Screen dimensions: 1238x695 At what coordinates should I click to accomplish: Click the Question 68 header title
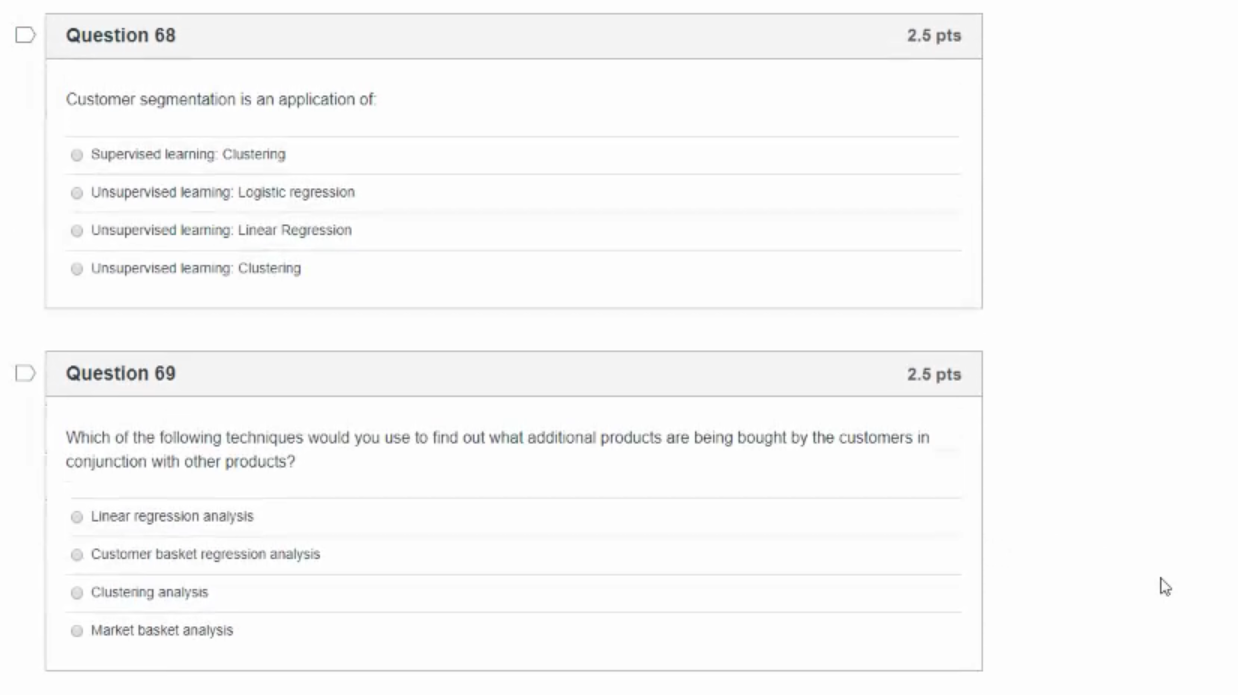[x=120, y=36]
